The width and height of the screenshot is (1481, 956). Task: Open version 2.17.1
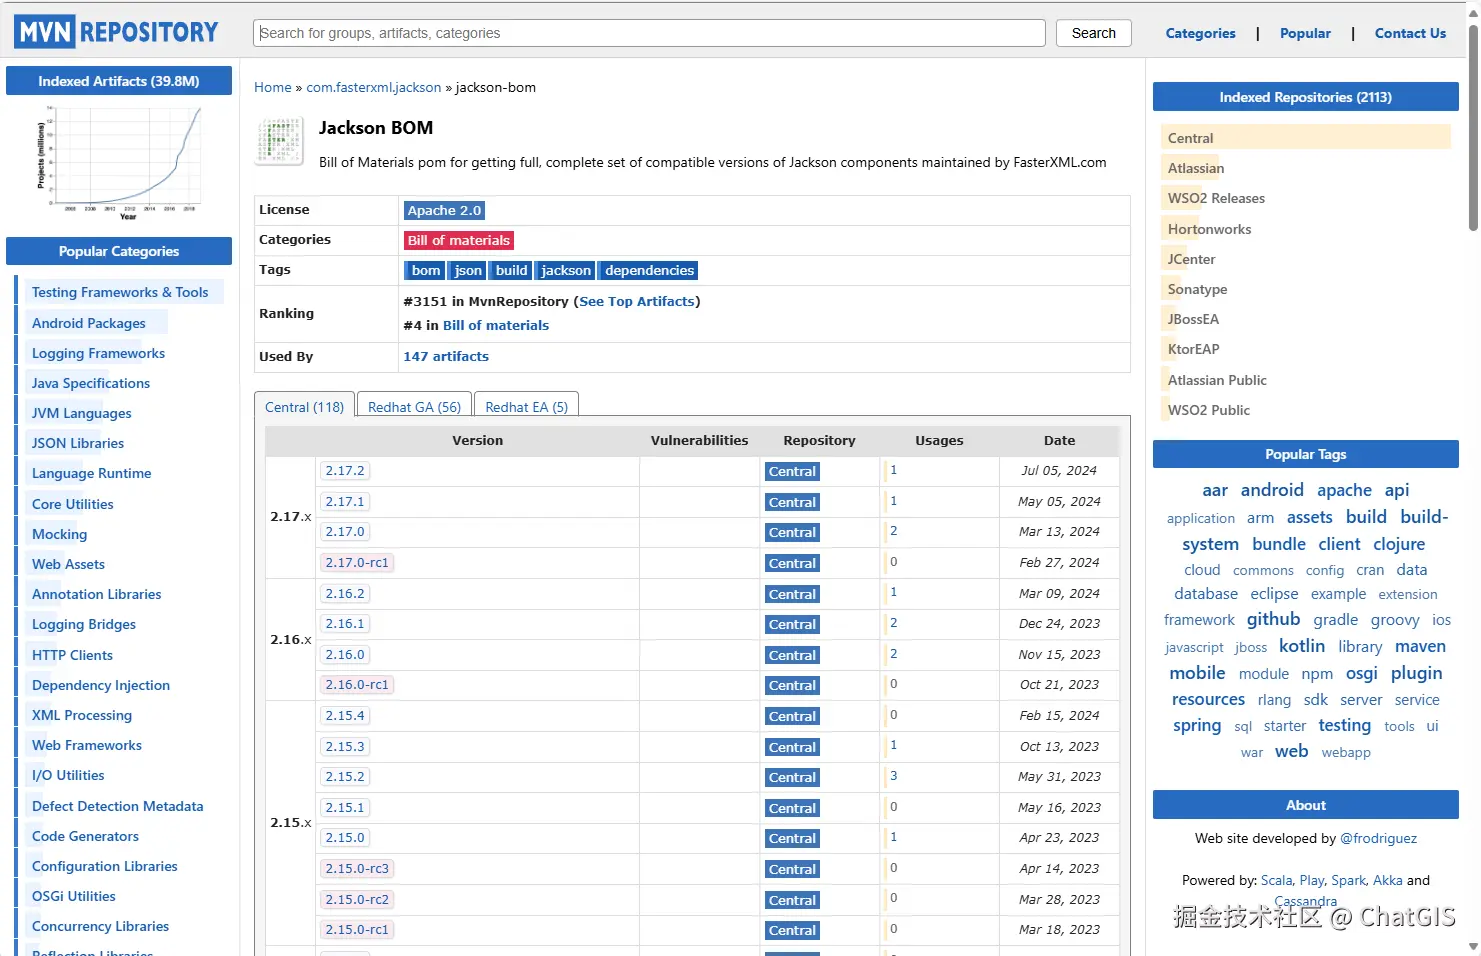pos(345,502)
